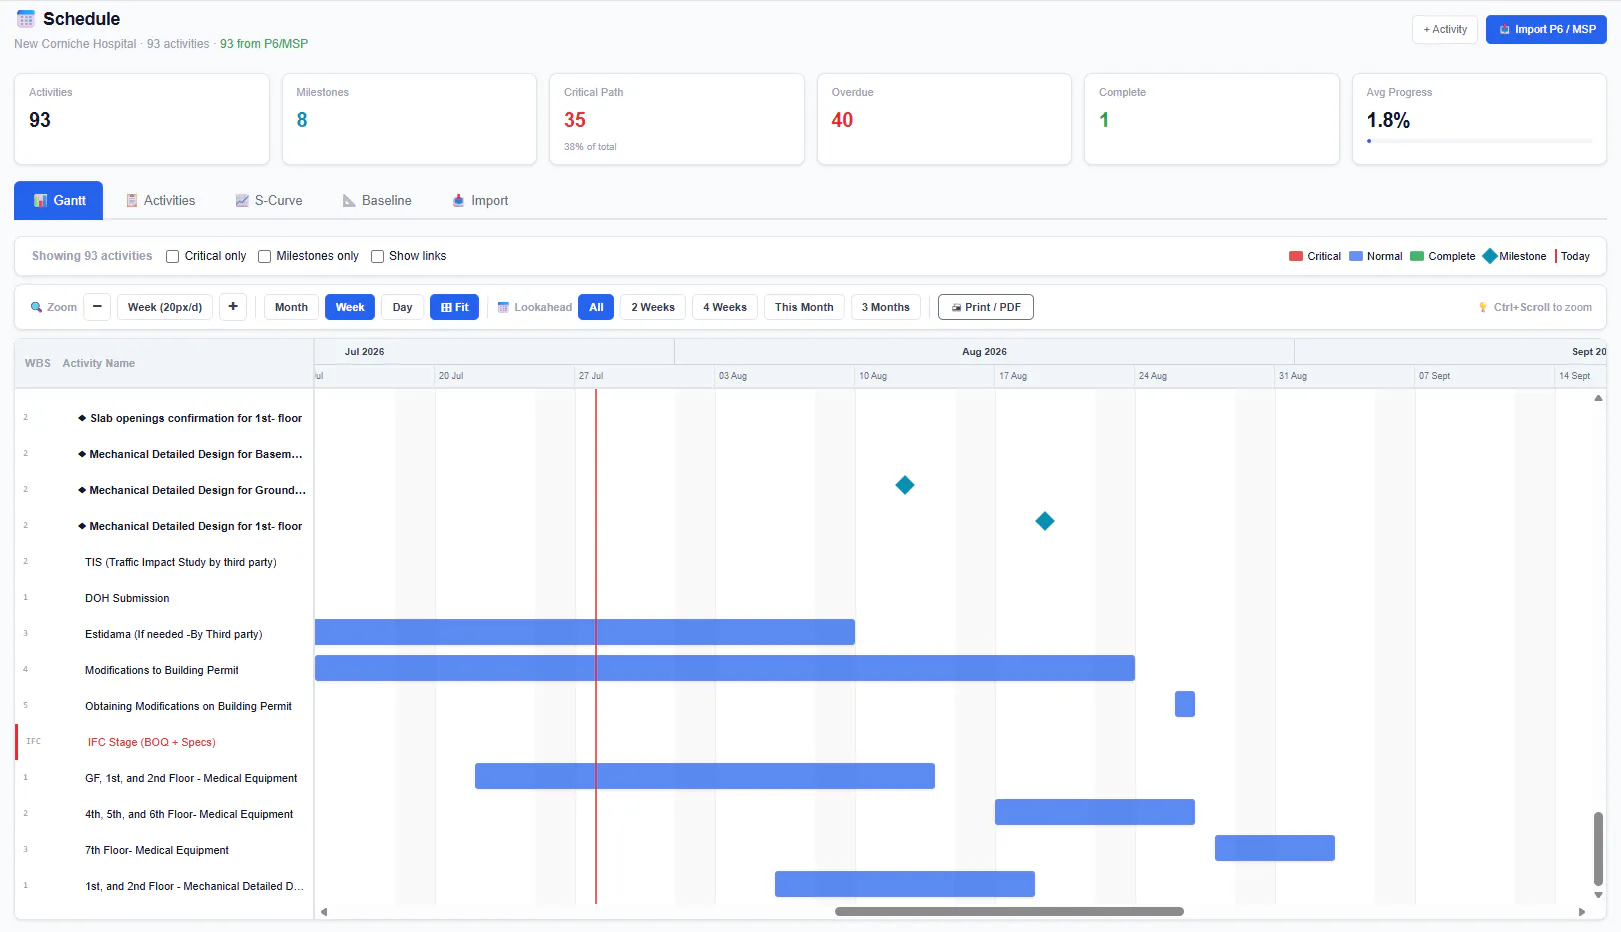Click the S-Curve tab graph icon
The image size is (1621, 932).
(x=242, y=201)
